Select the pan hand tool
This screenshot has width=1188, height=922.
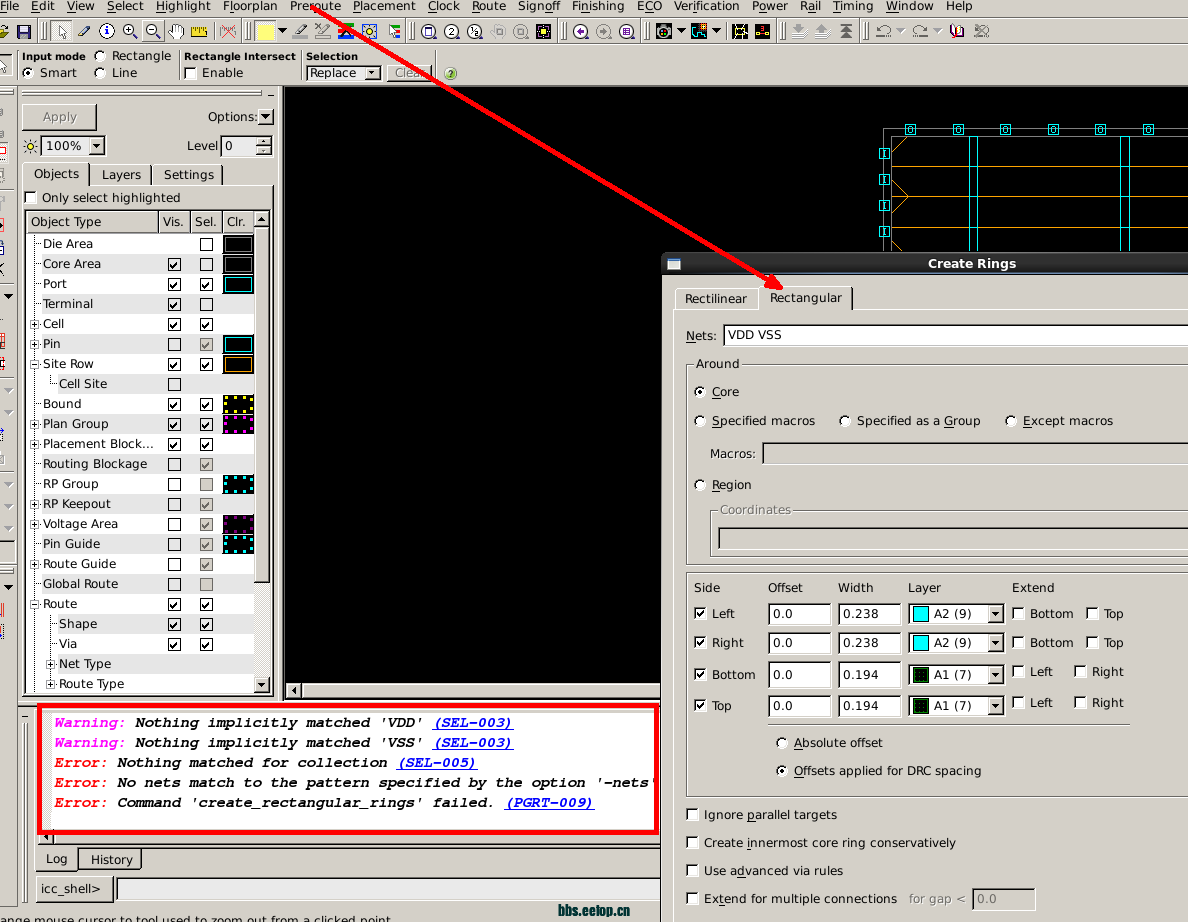tap(176, 31)
